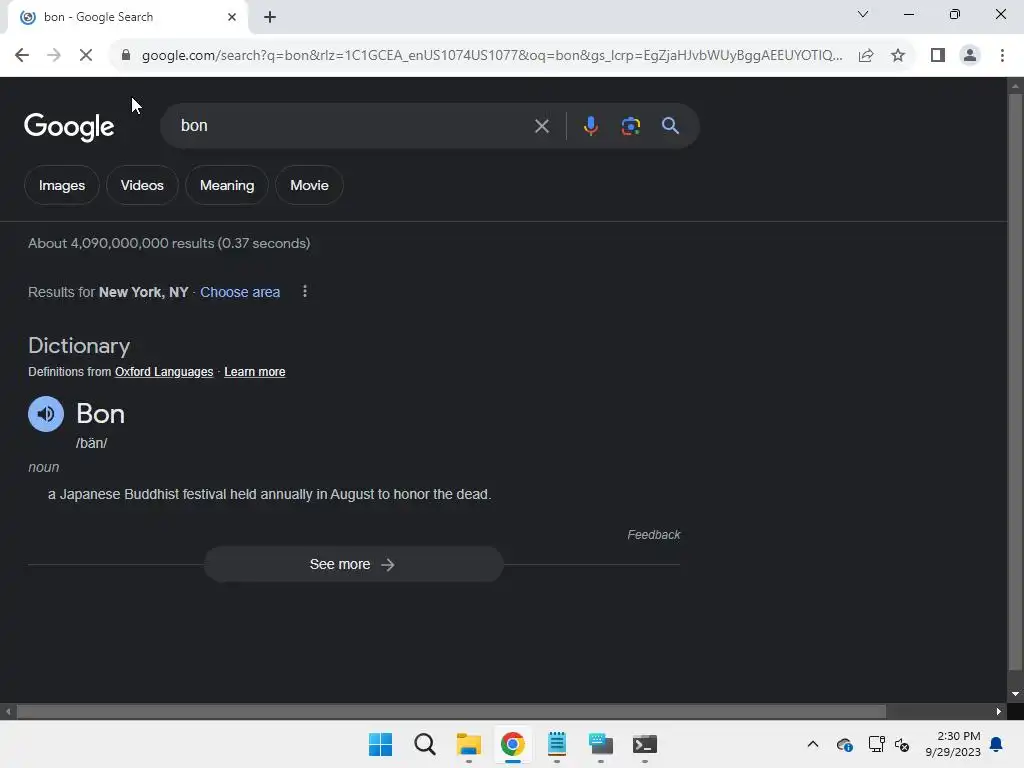
Task: Play pronunciation audio for Bon
Action: [46, 414]
